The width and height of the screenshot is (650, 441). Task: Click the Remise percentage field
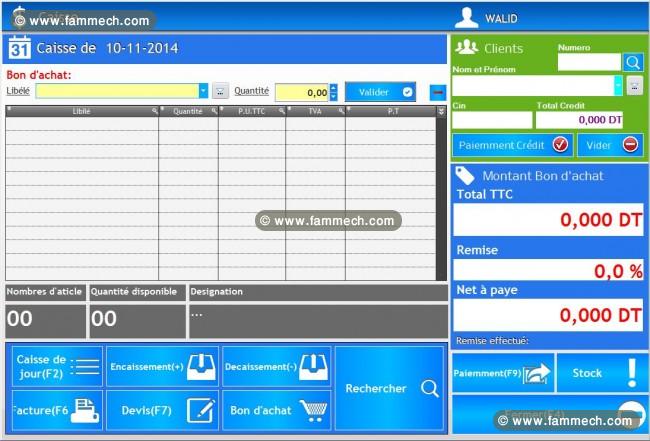pyautogui.click(x=548, y=270)
